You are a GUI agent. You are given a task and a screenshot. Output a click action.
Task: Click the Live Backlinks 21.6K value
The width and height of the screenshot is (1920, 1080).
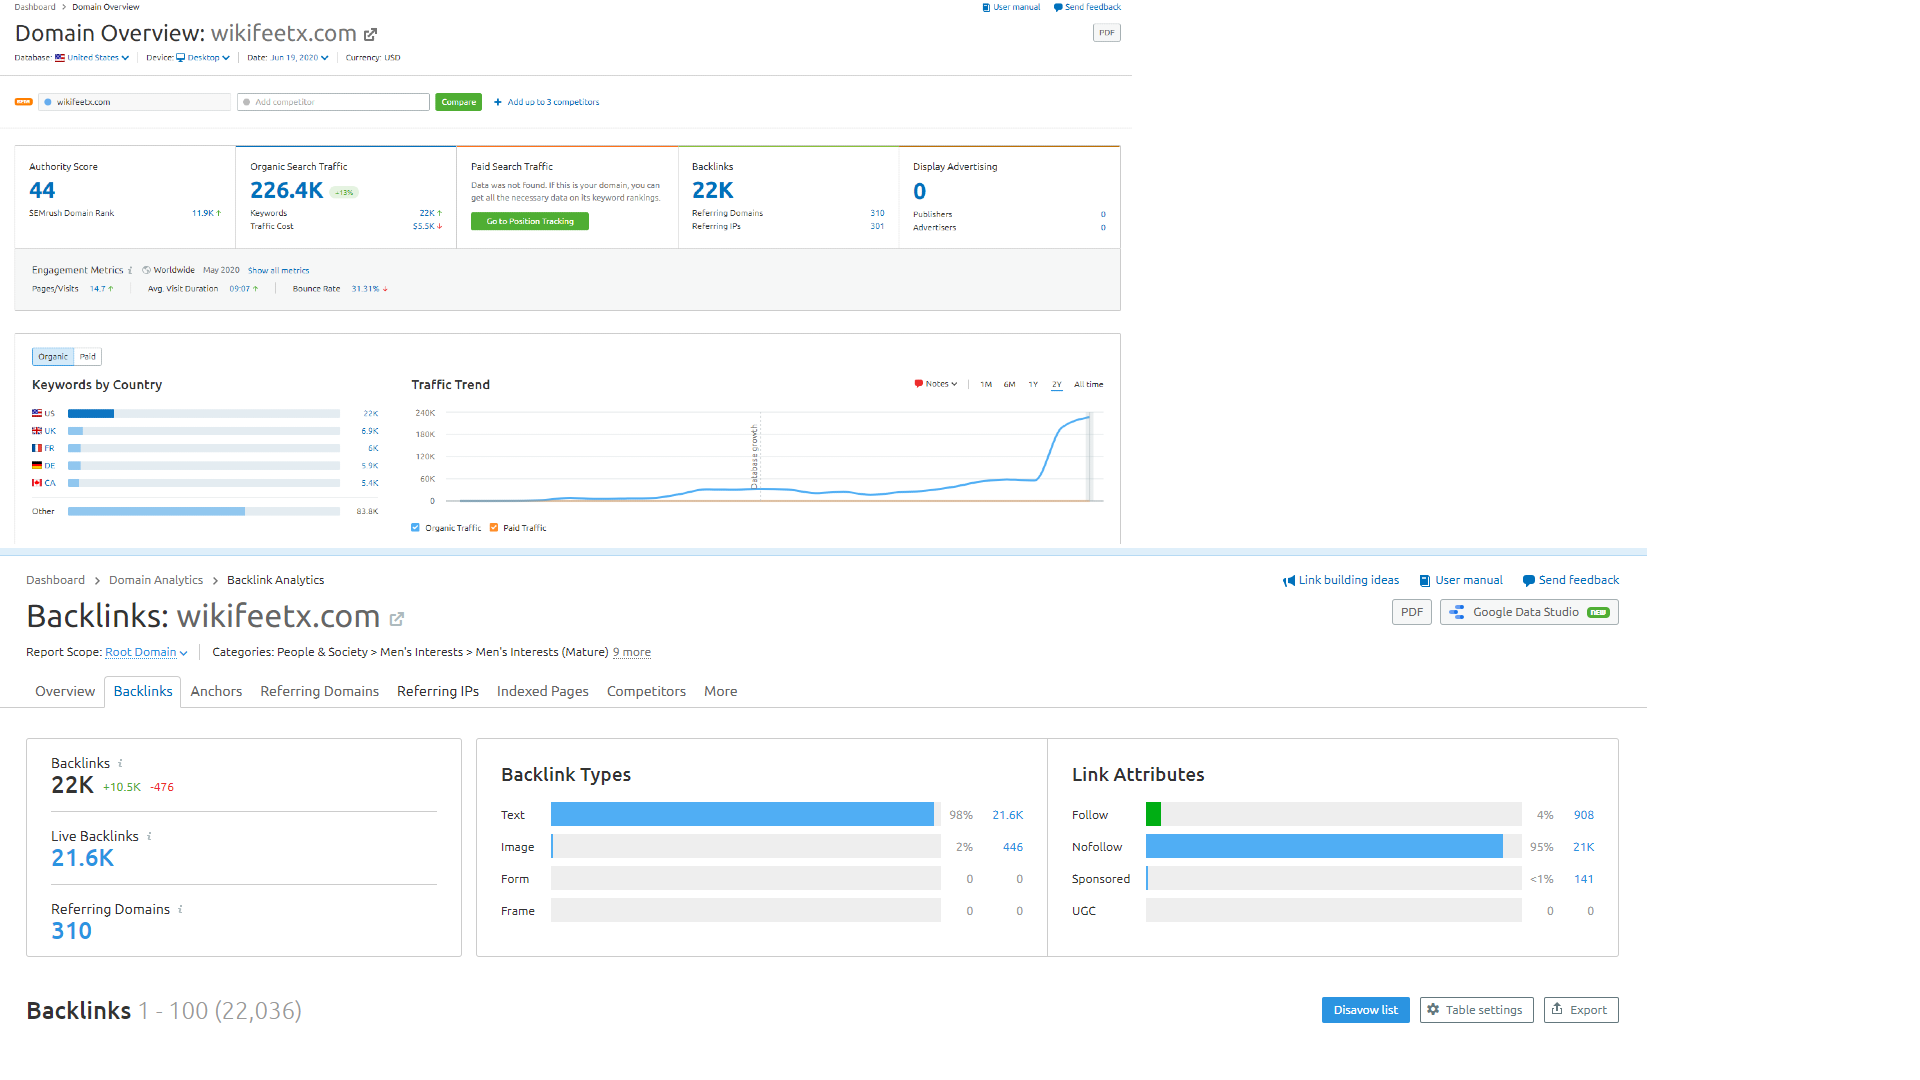[x=83, y=859]
